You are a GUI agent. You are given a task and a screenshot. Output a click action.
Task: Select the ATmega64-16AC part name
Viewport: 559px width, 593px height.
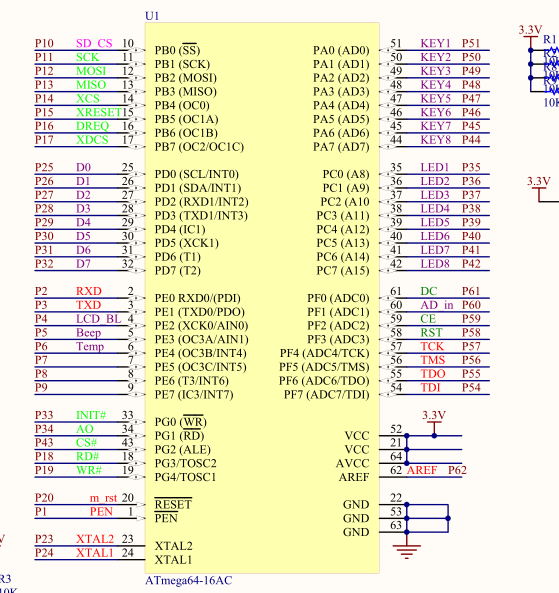tap(189, 580)
